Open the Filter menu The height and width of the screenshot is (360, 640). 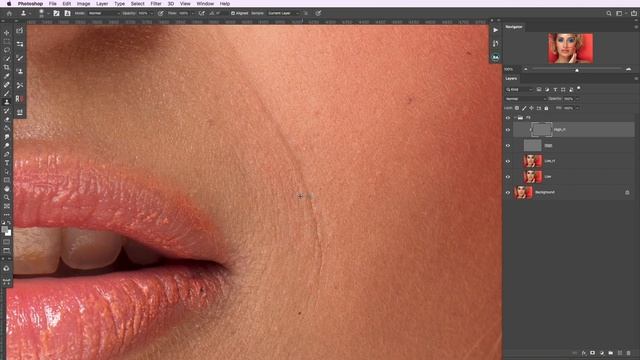(x=156, y=4)
